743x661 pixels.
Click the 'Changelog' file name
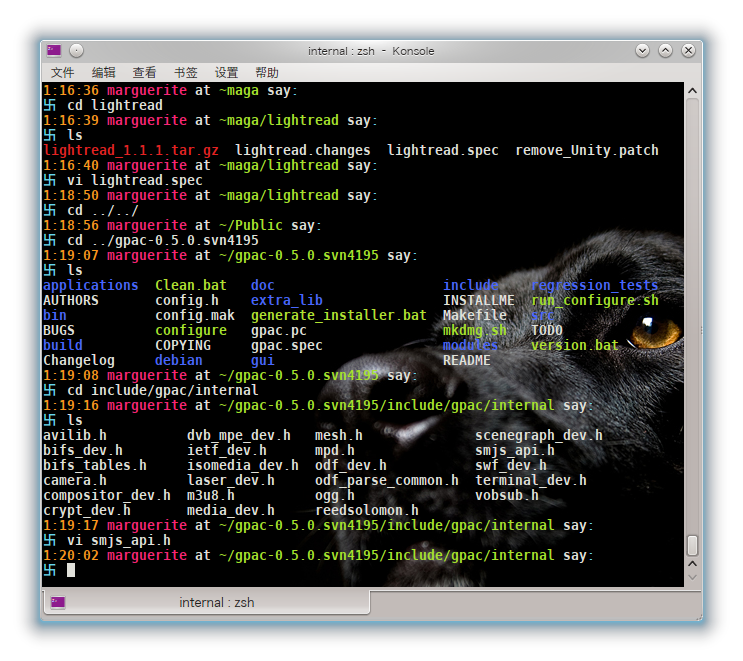[x=79, y=360]
